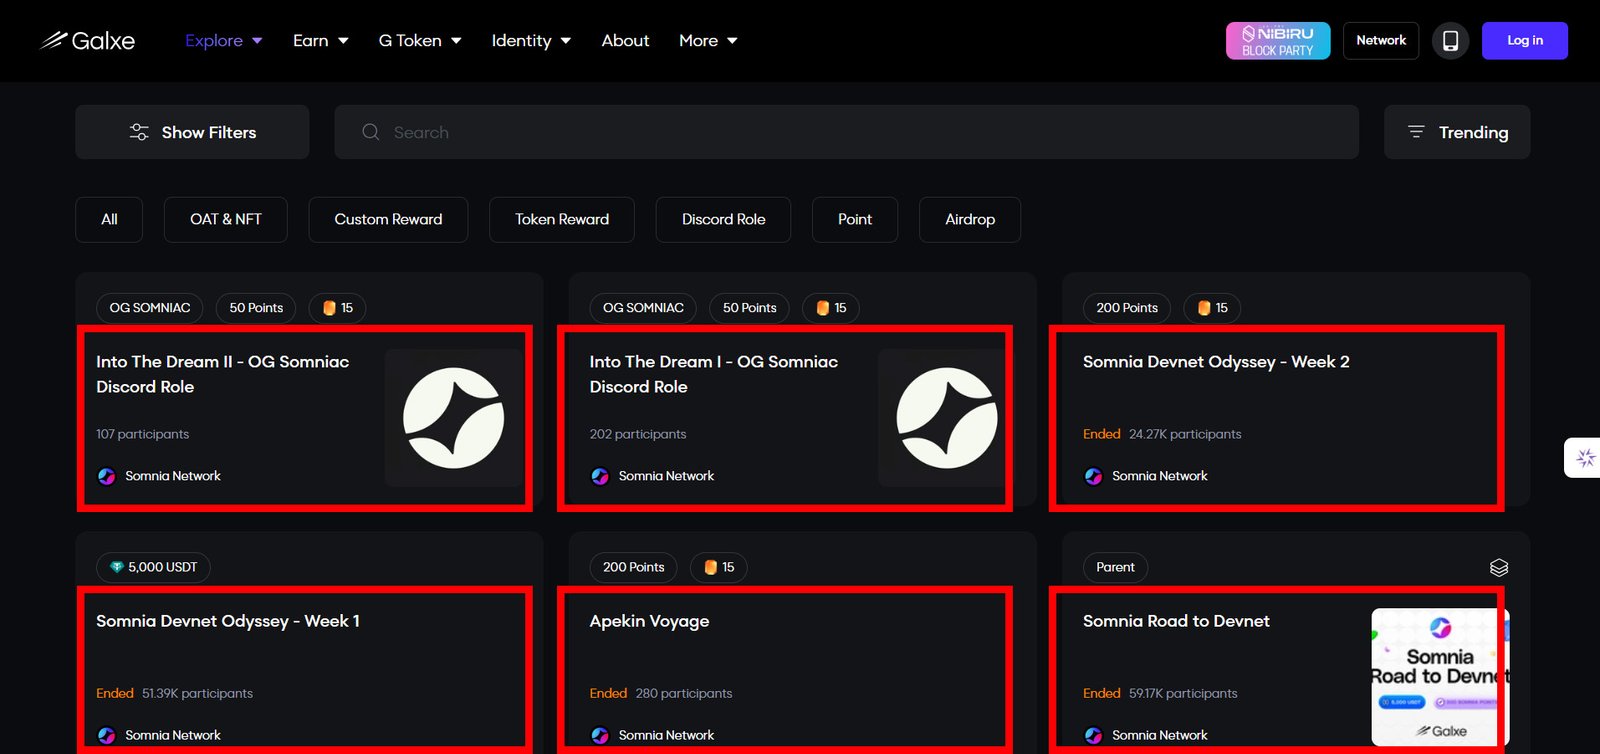The width and height of the screenshot is (1600, 754).
Task: Toggle Show Filters panel
Action: [192, 132]
